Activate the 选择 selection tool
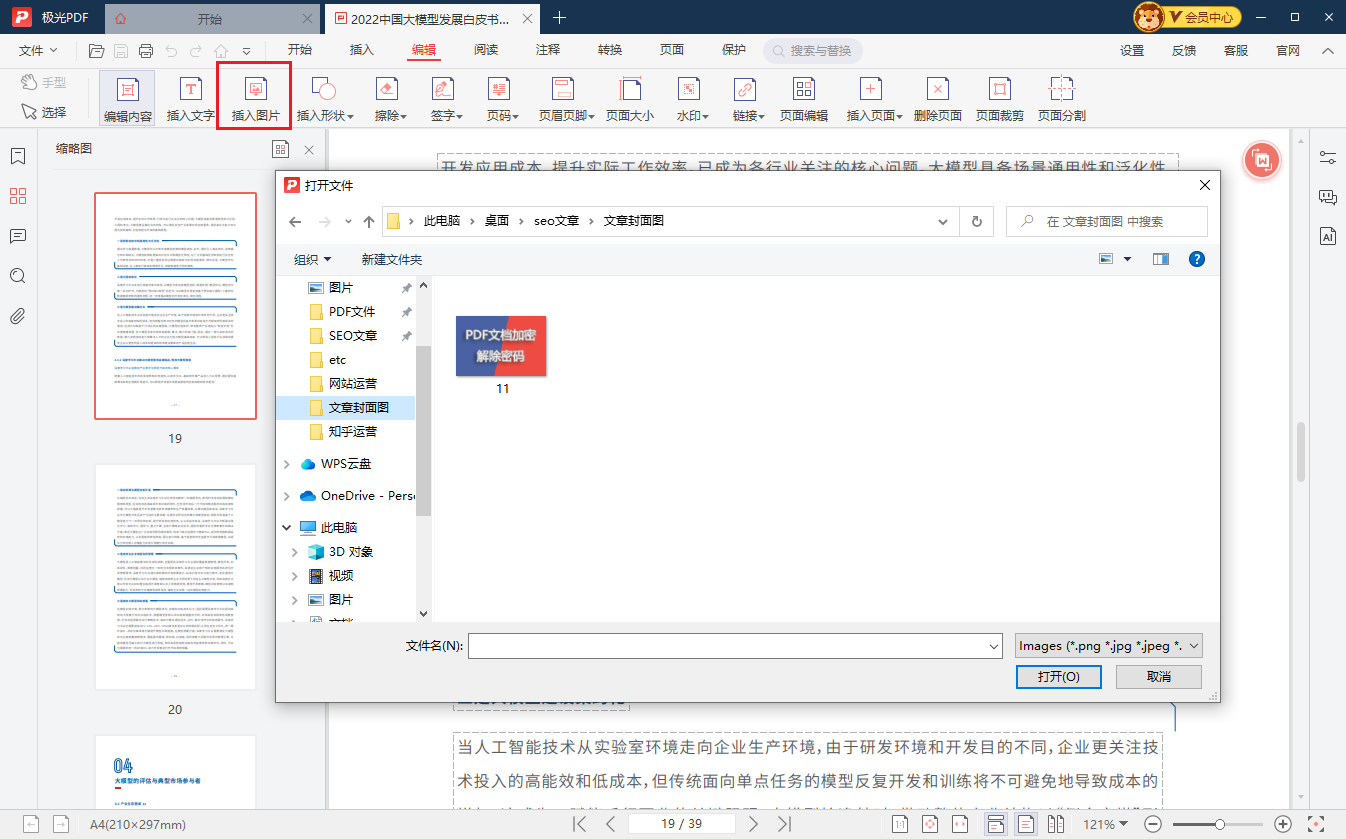The image size is (1346, 839). point(44,112)
